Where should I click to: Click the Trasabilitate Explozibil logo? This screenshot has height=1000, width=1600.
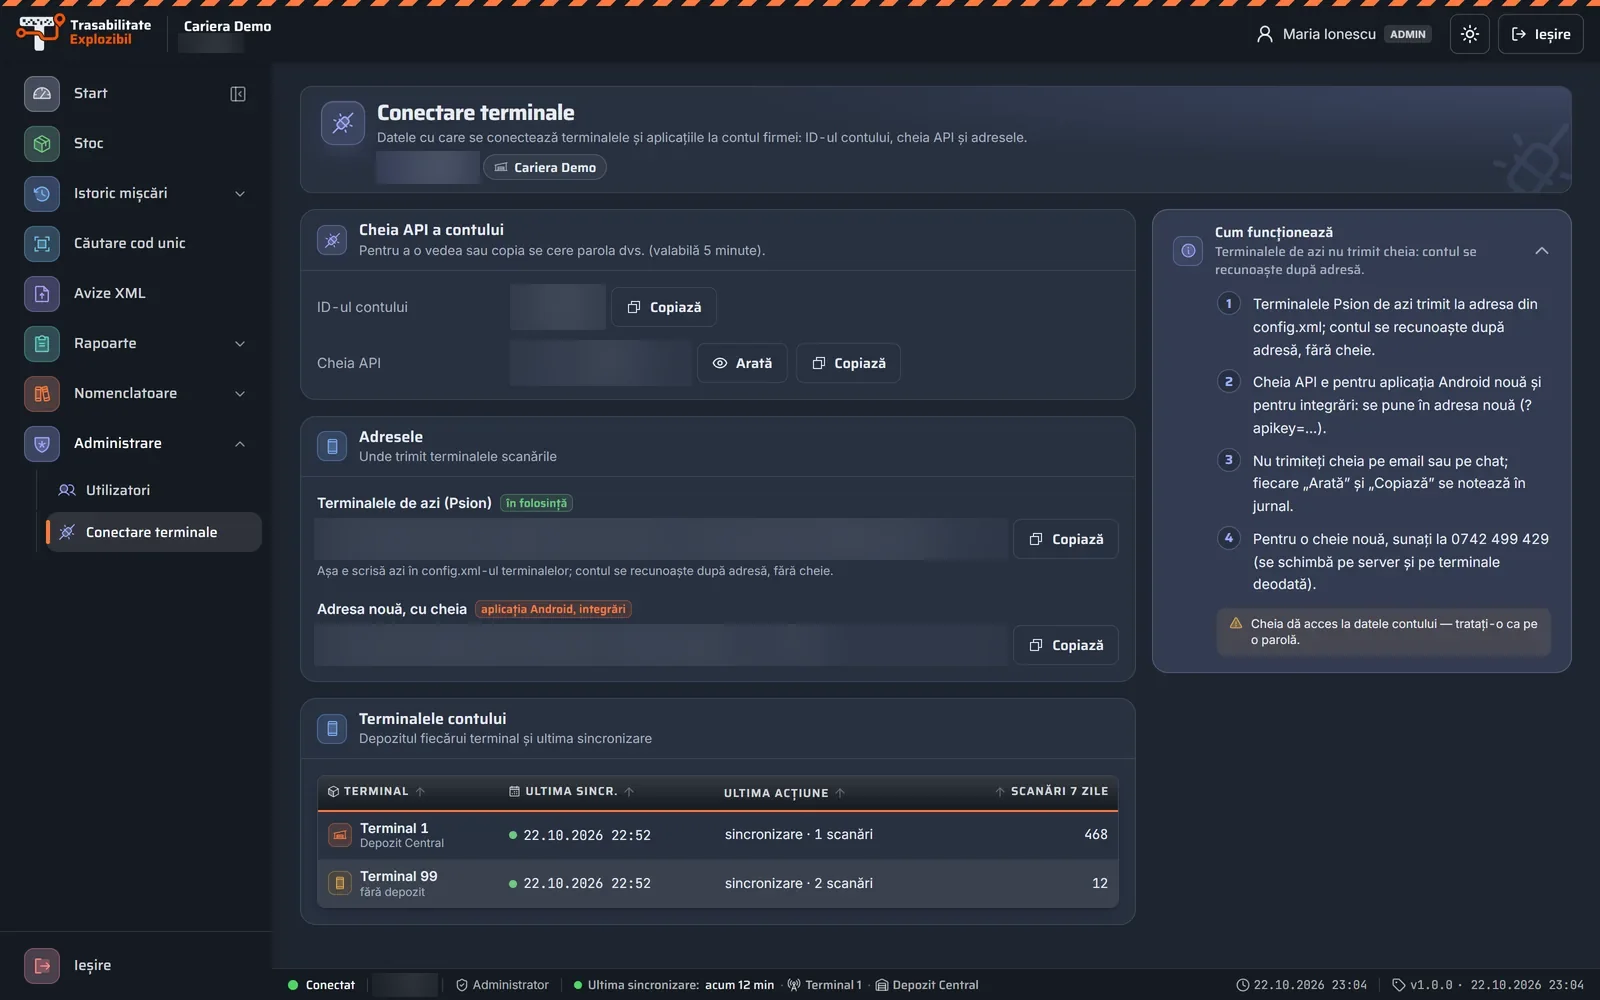[84, 32]
